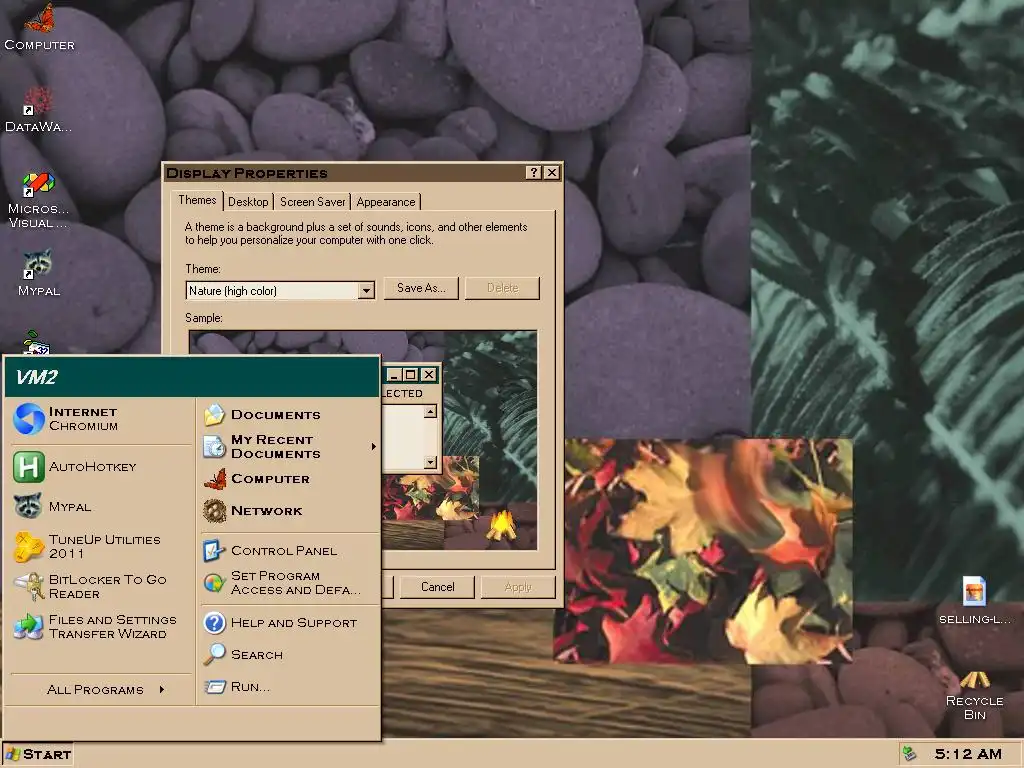The image size is (1024, 768).
Task: Click the selling-l... file on desktop
Action: [974, 600]
